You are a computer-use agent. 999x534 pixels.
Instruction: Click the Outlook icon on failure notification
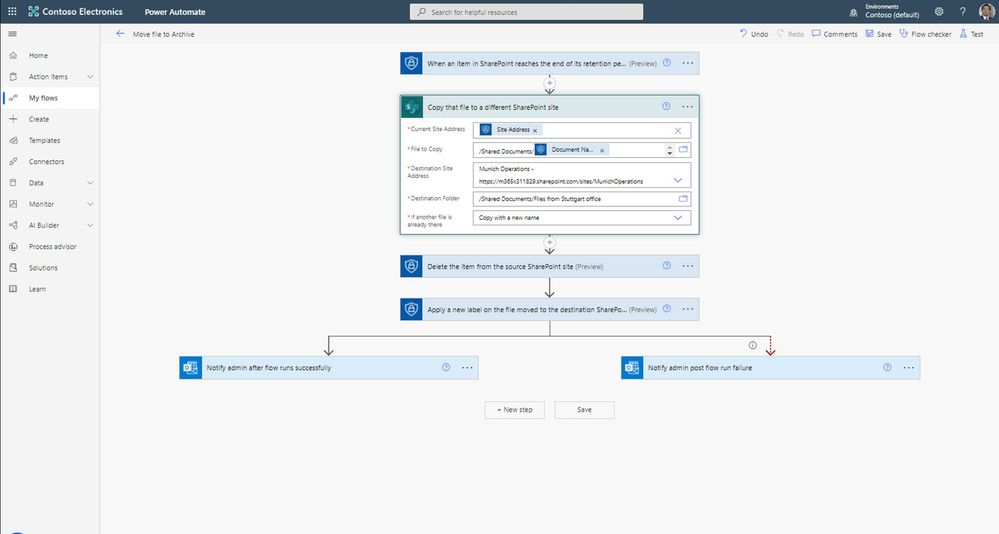pos(632,368)
